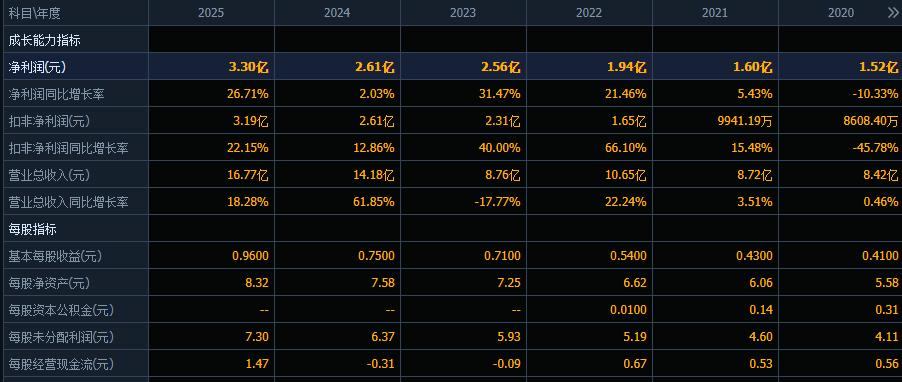This screenshot has height=382, width=902.
Task: Click the 3.30亿 net profit value
Action: pos(249,67)
